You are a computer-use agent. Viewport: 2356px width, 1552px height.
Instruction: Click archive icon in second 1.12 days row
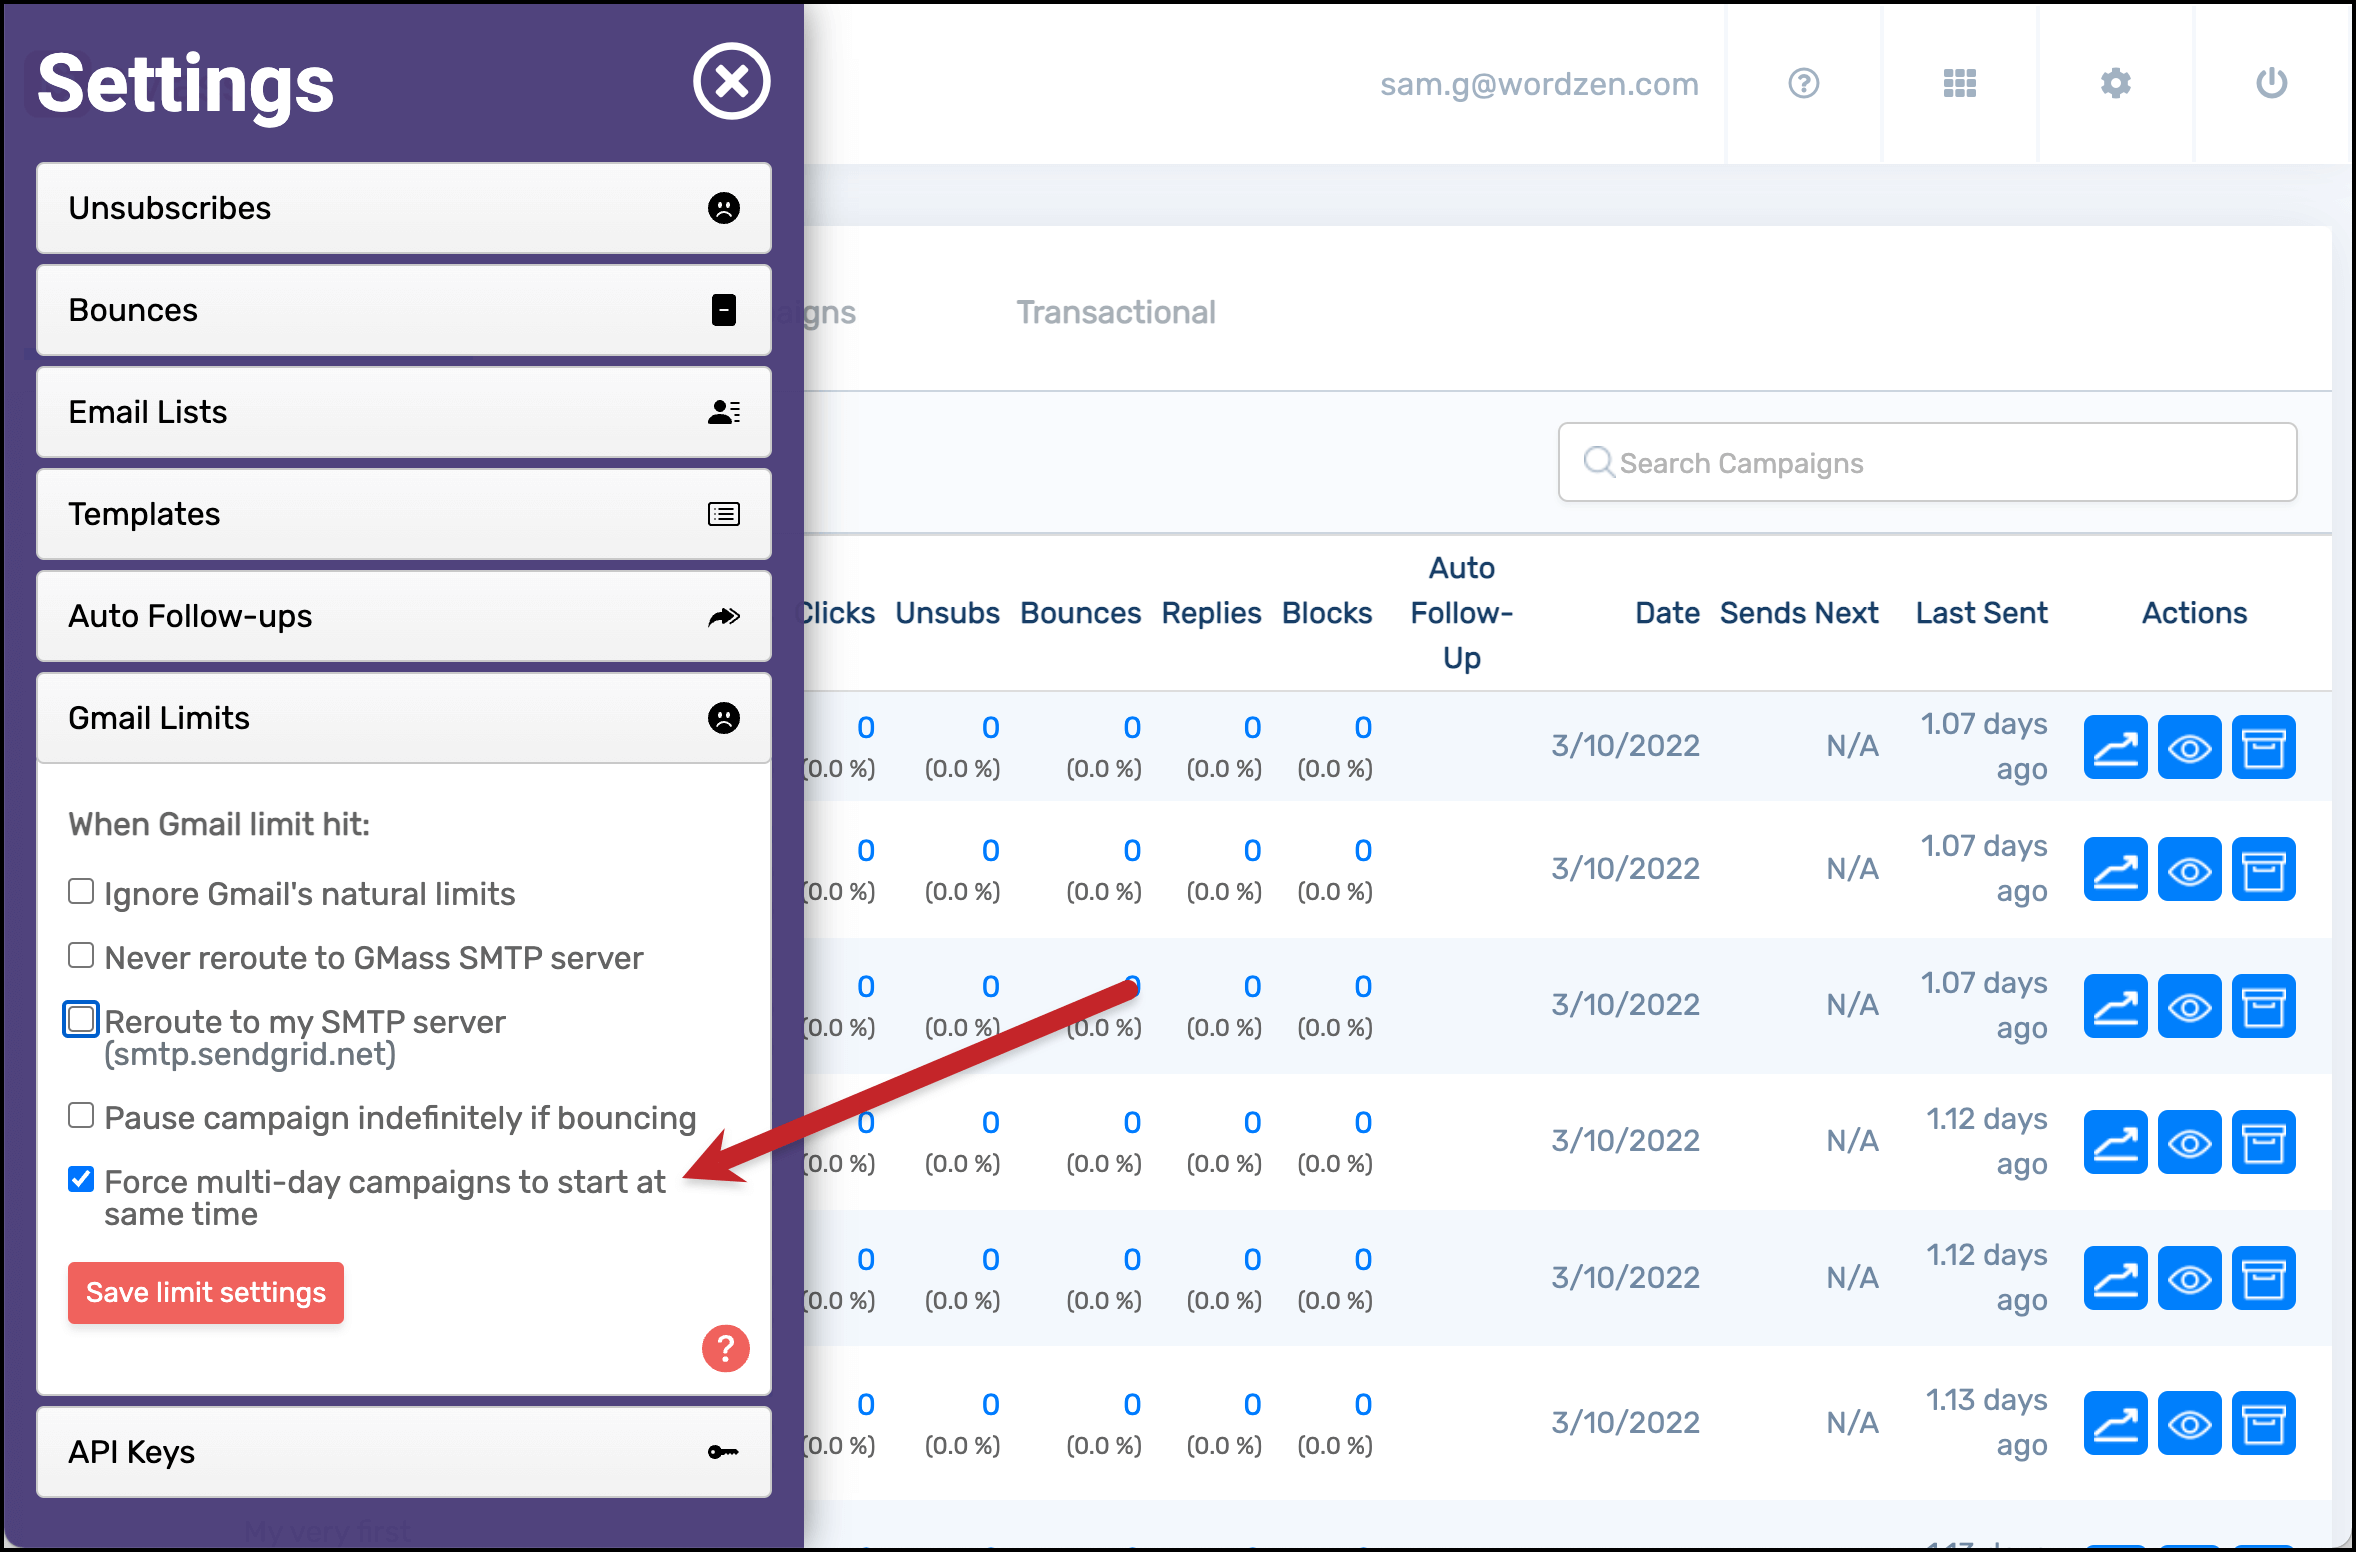(x=2263, y=1278)
